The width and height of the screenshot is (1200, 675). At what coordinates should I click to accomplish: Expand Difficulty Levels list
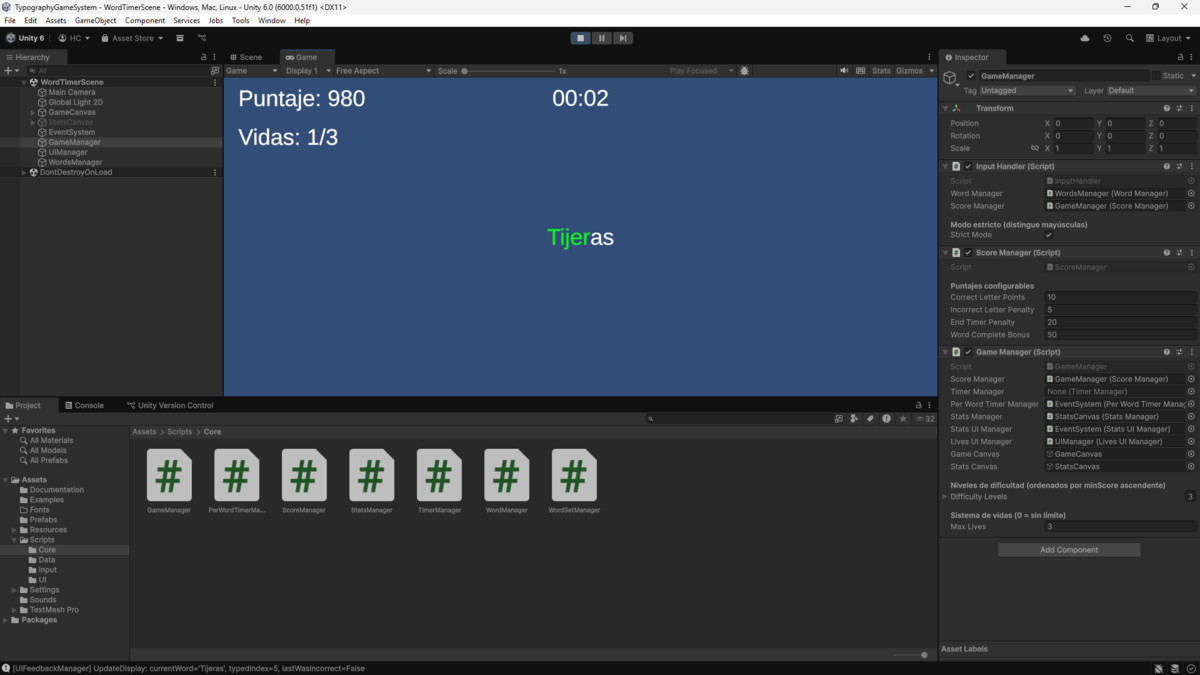945,497
